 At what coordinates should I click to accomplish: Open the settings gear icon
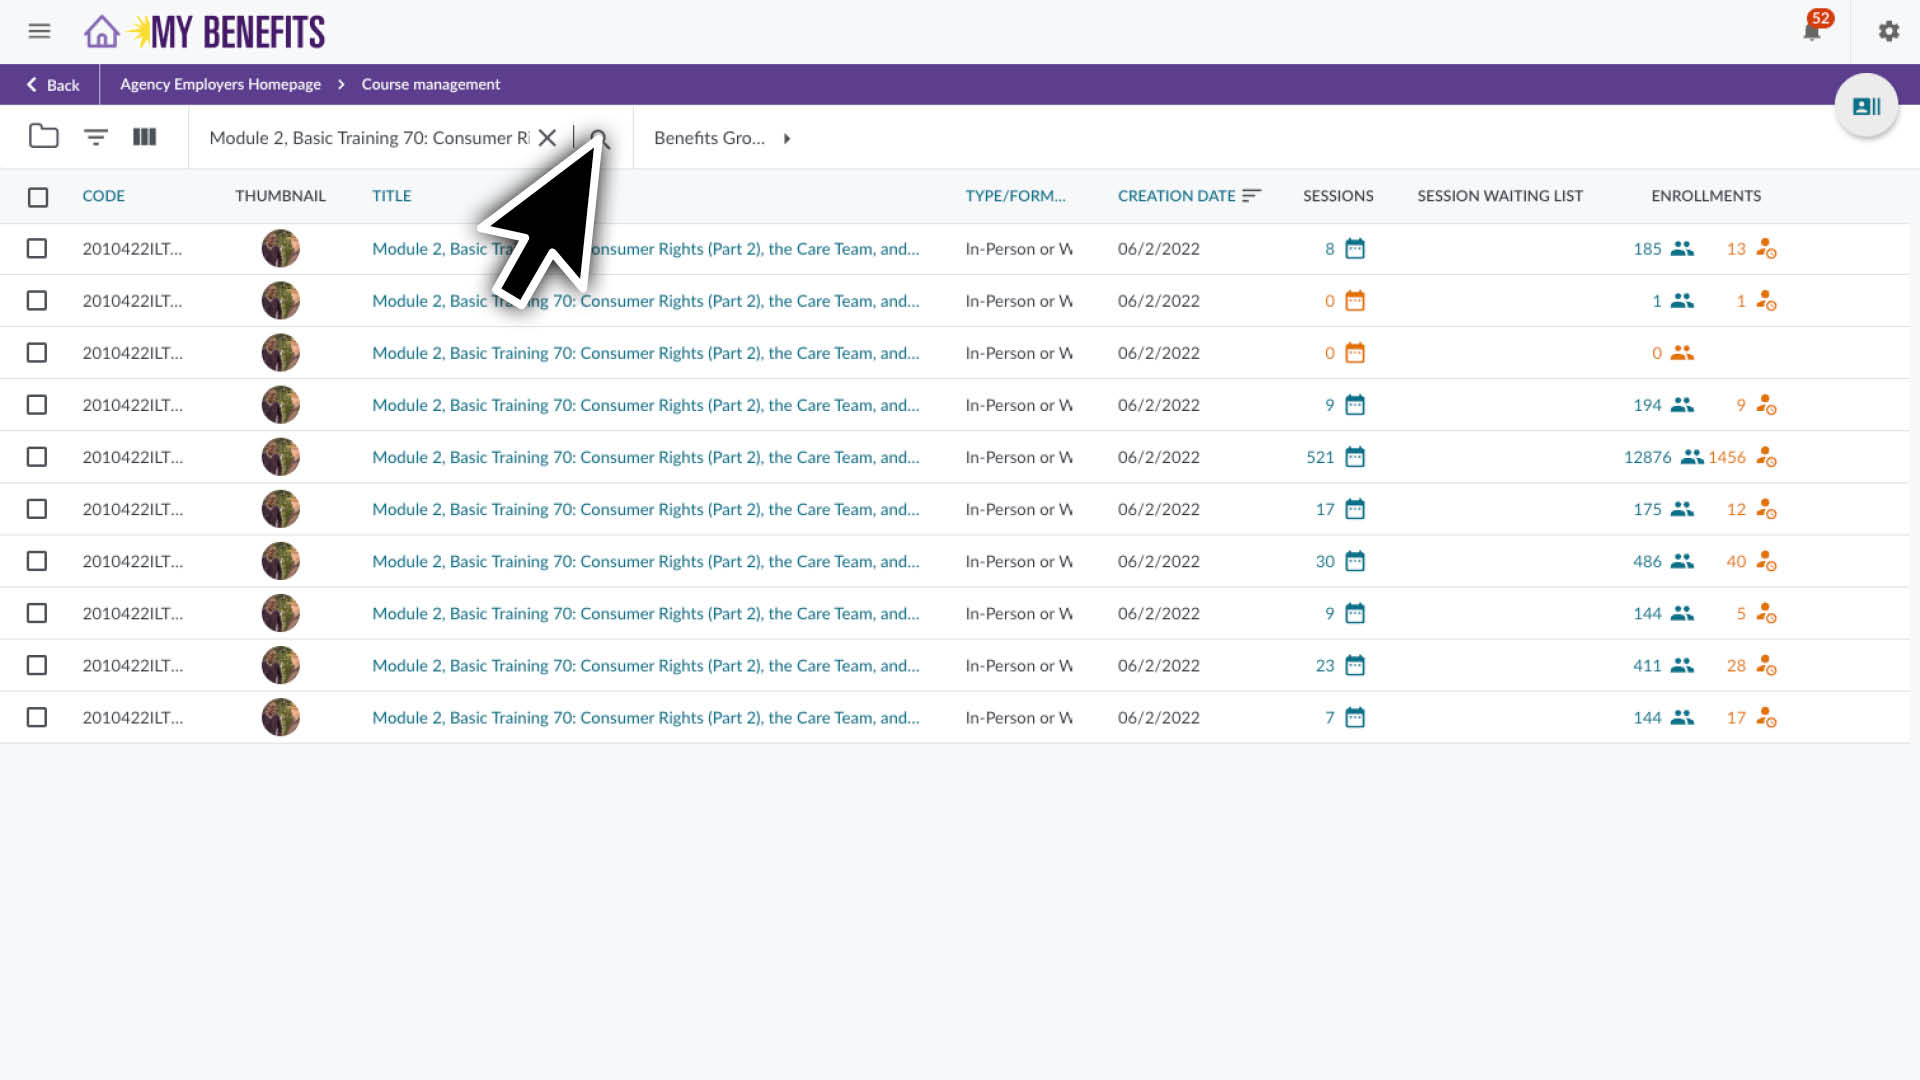click(x=1888, y=31)
